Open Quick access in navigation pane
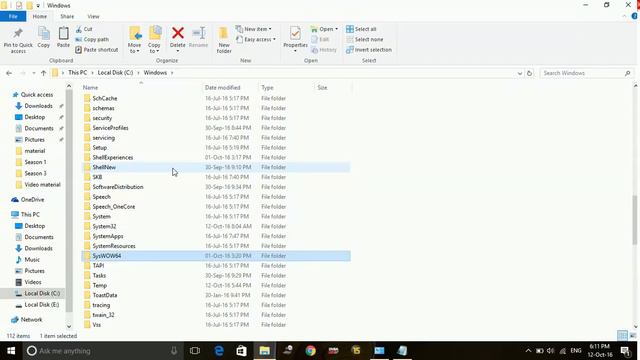The image size is (640, 360). click(x=37, y=94)
